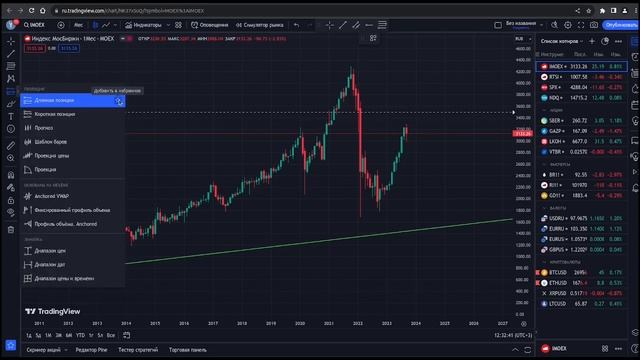This screenshot has height=360, width=640.
Task: Start Market replay (Симулятор рынка)
Action: 260,25
